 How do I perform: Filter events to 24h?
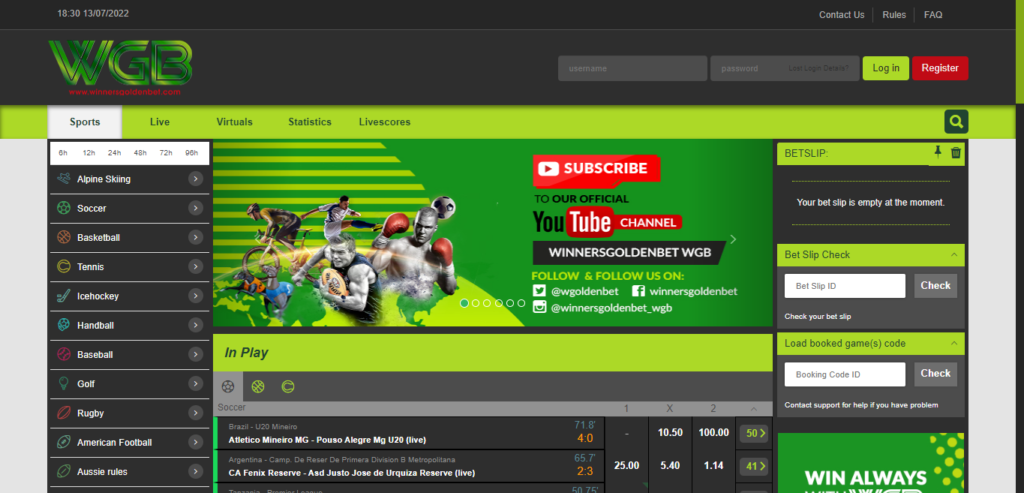pos(114,153)
